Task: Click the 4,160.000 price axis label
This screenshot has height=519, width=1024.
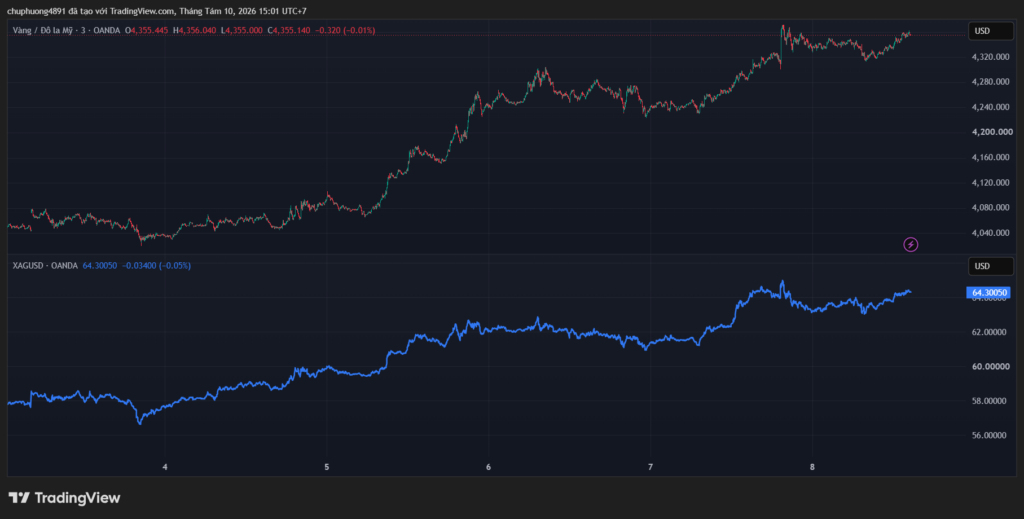Action: [991, 157]
